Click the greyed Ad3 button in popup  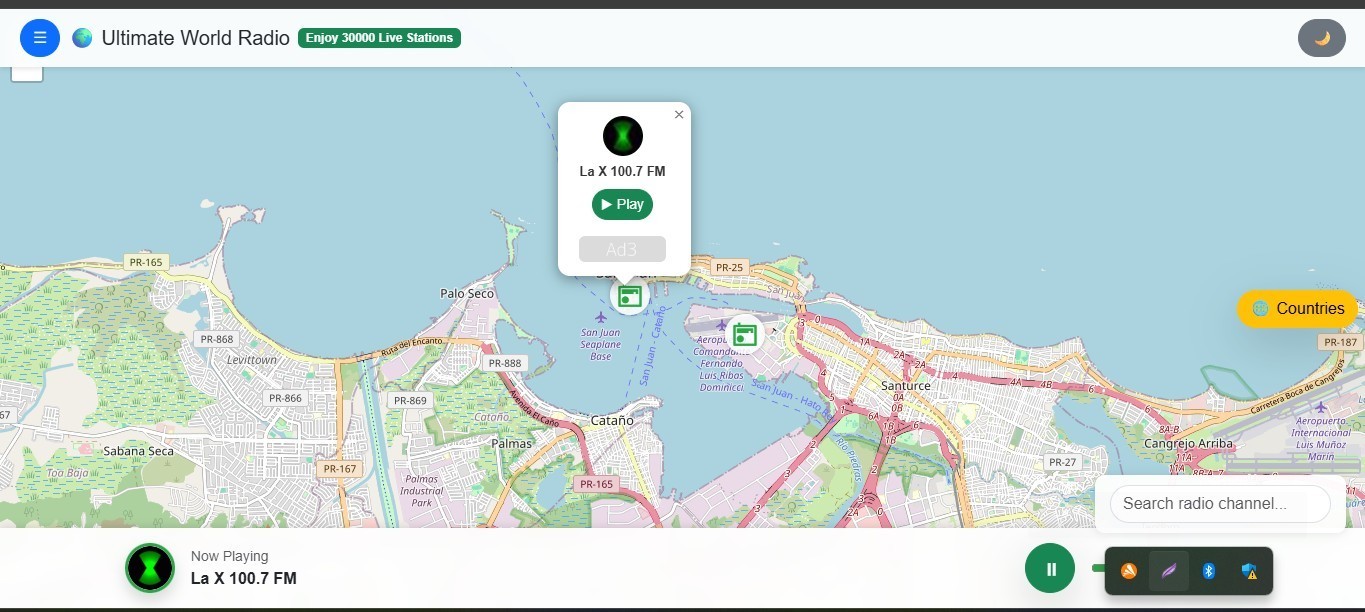click(622, 249)
